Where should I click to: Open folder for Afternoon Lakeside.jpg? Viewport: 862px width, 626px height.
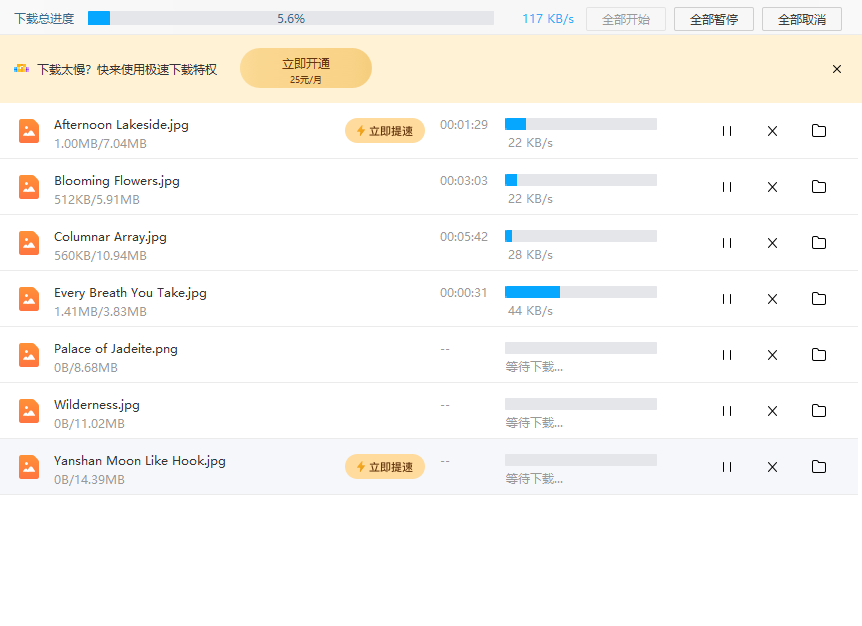pyautogui.click(x=819, y=131)
